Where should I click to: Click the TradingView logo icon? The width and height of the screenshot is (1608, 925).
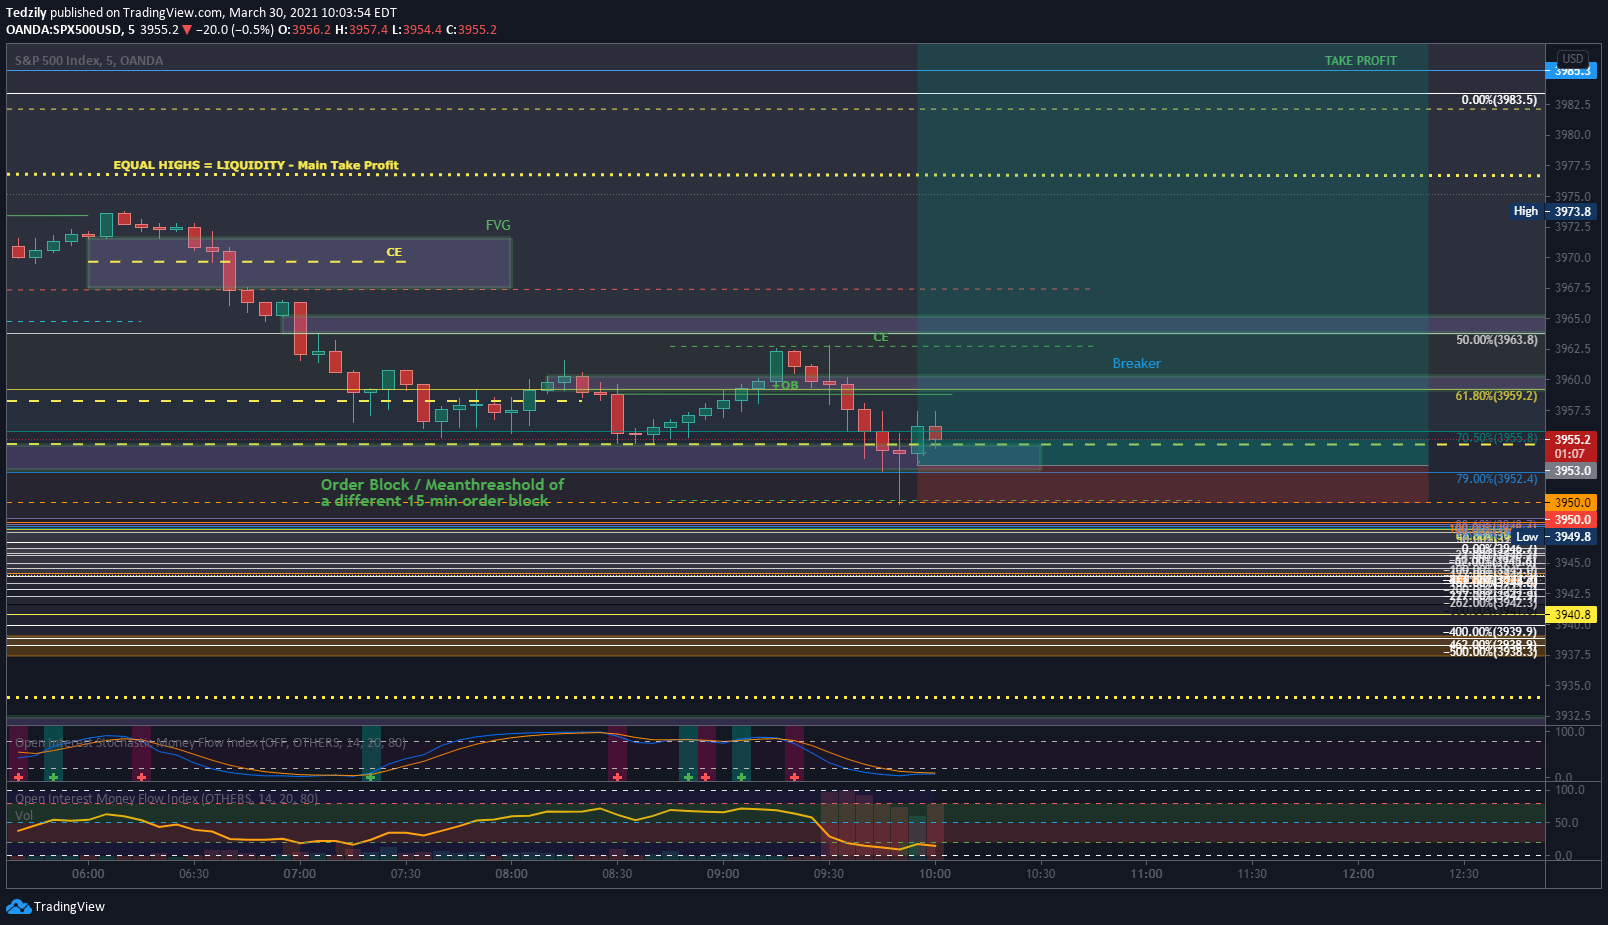click(x=18, y=906)
